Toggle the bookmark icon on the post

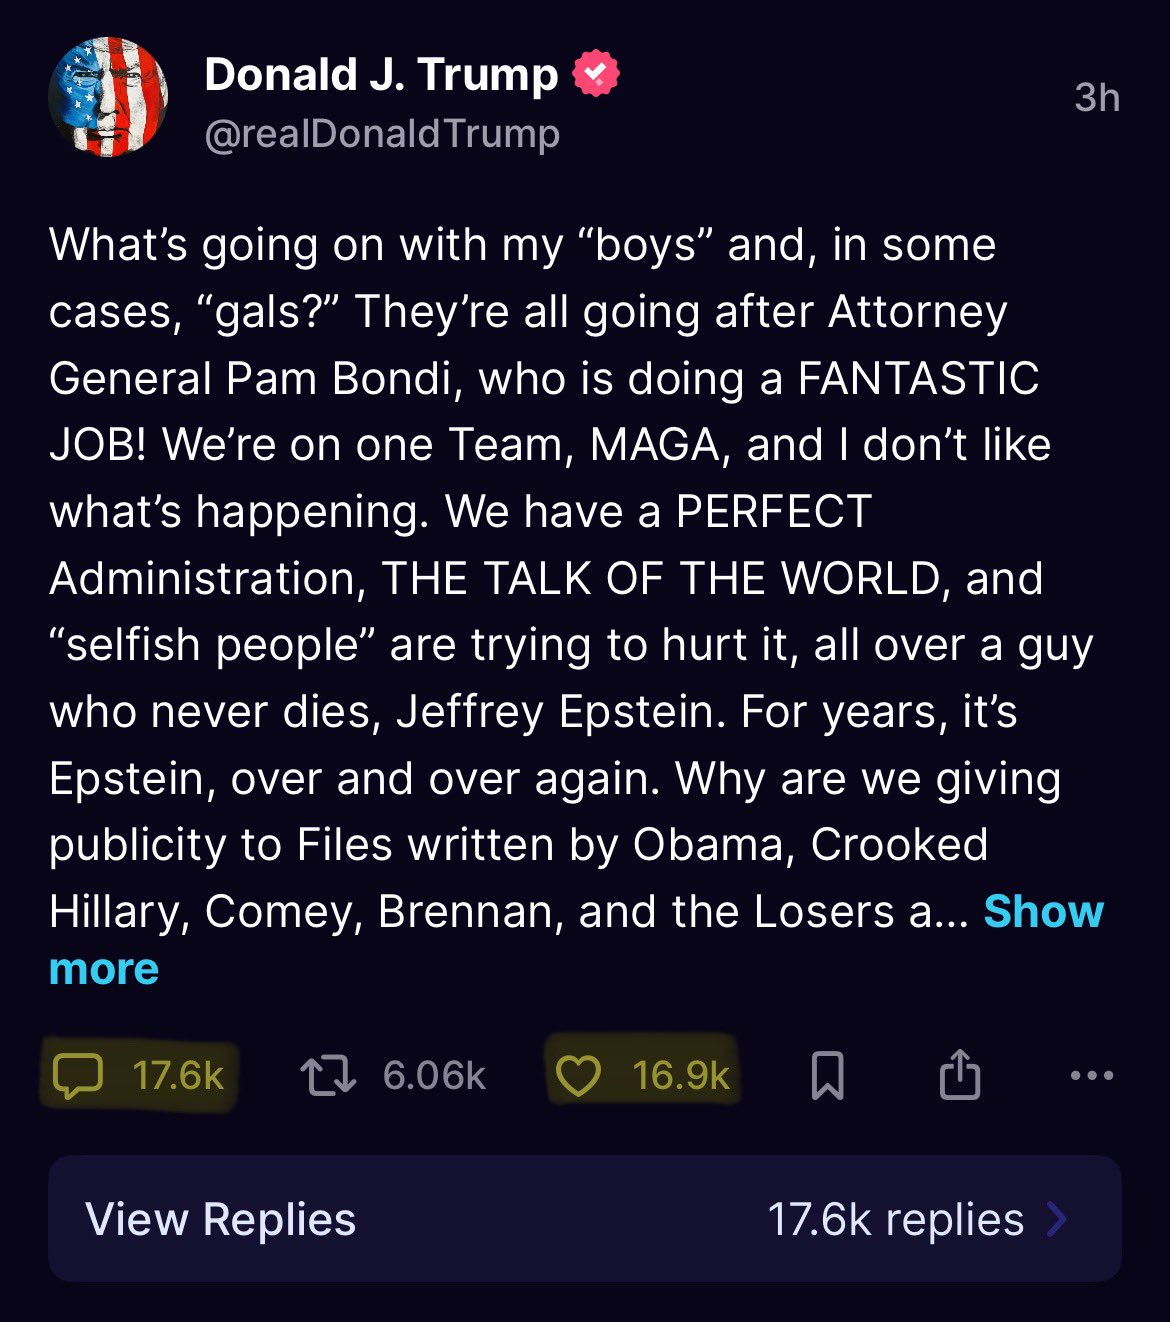pyautogui.click(x=827, y=1076)
